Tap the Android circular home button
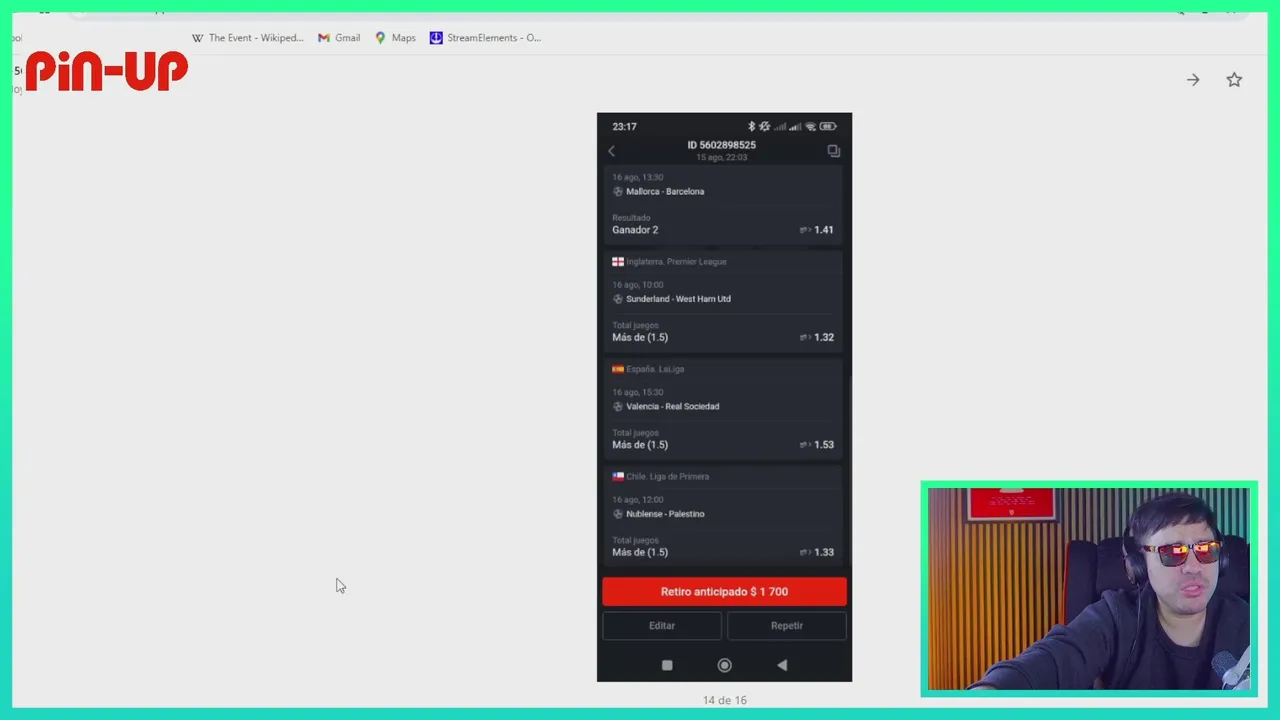The height and width of the screenshot is (720, 1280). tap(724, 666)
